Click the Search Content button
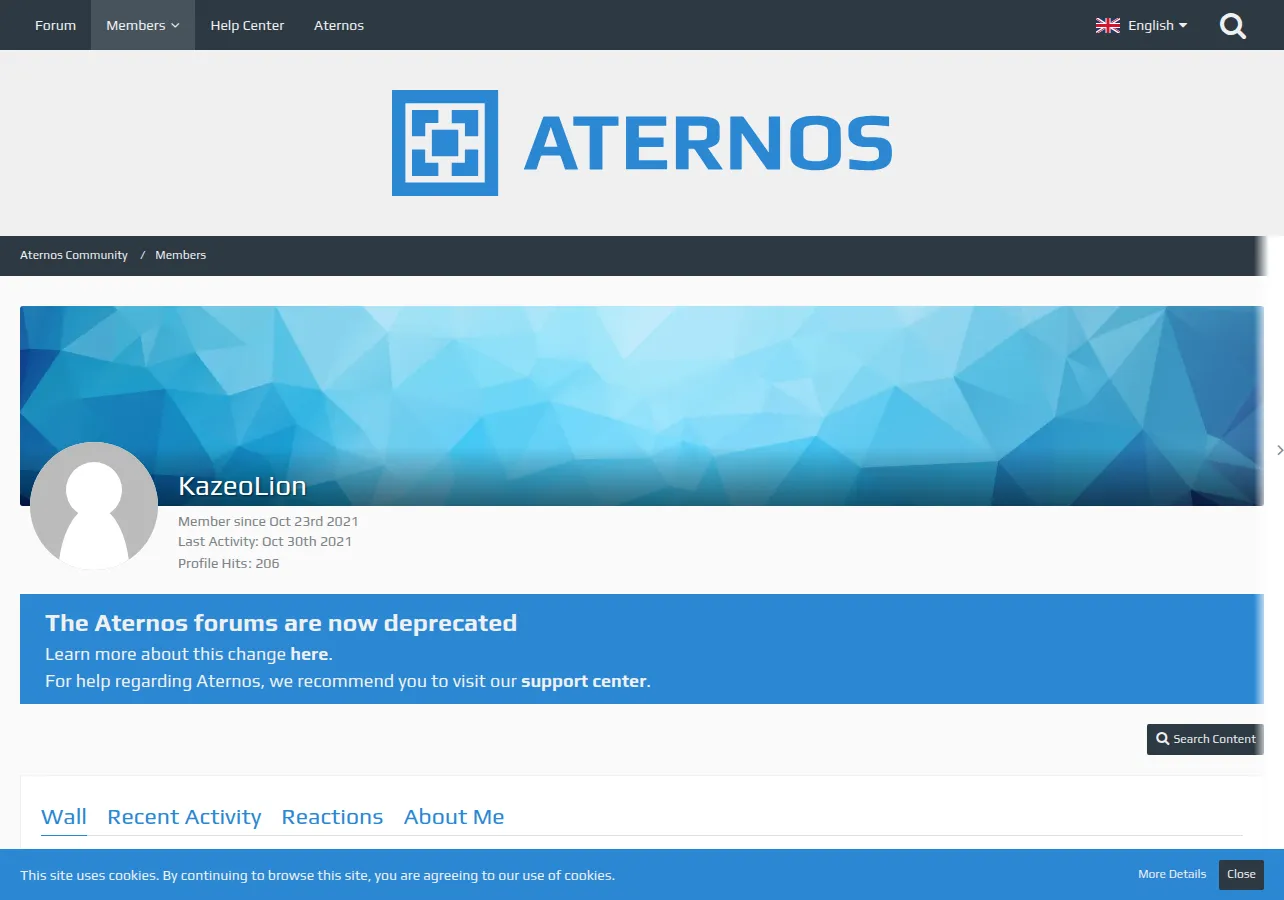The width and height of the screenshot is (1284, 900). pos(1205,739)
